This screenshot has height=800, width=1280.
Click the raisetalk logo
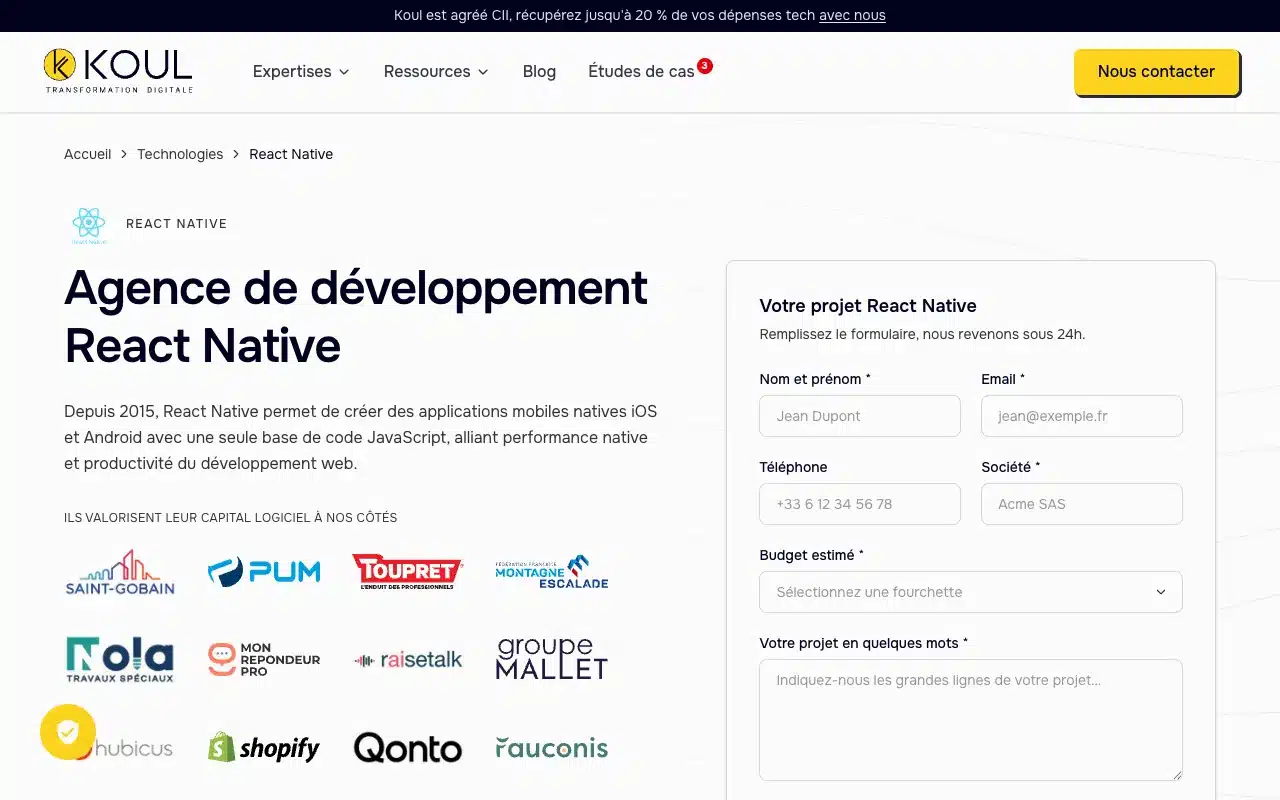tap(408, 660)
